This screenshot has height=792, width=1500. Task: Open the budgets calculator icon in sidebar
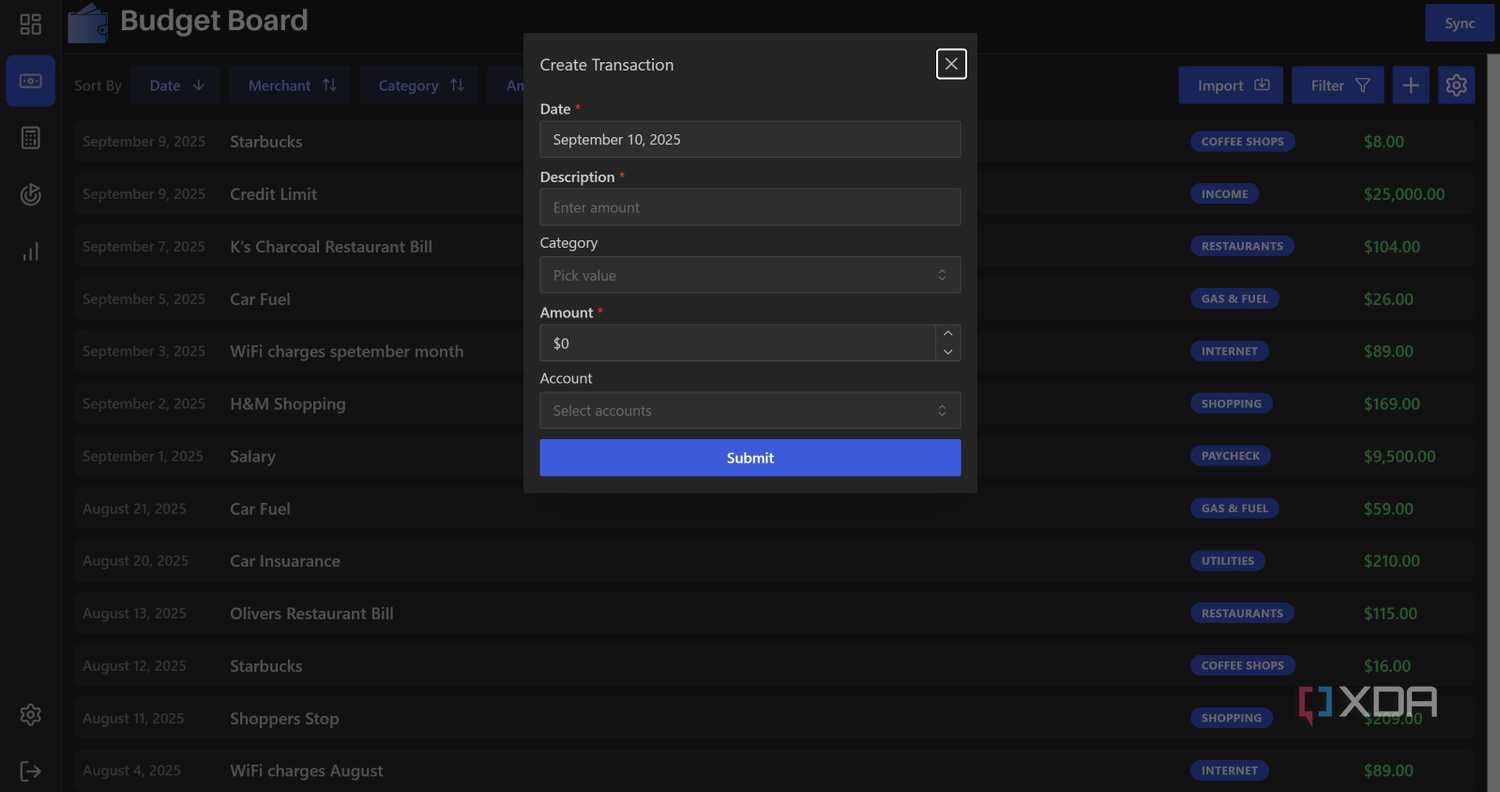pos(31,138)
